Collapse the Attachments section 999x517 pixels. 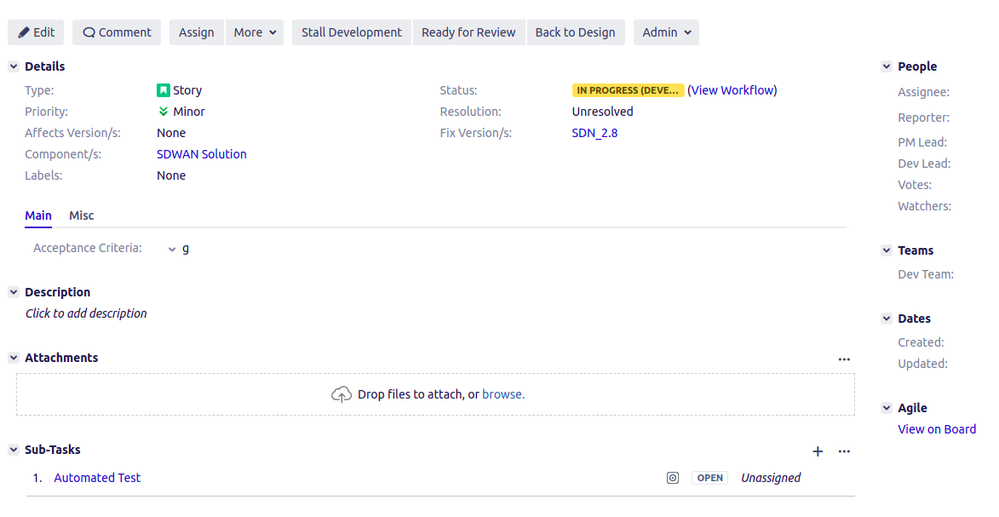click(x=13, y=358)
